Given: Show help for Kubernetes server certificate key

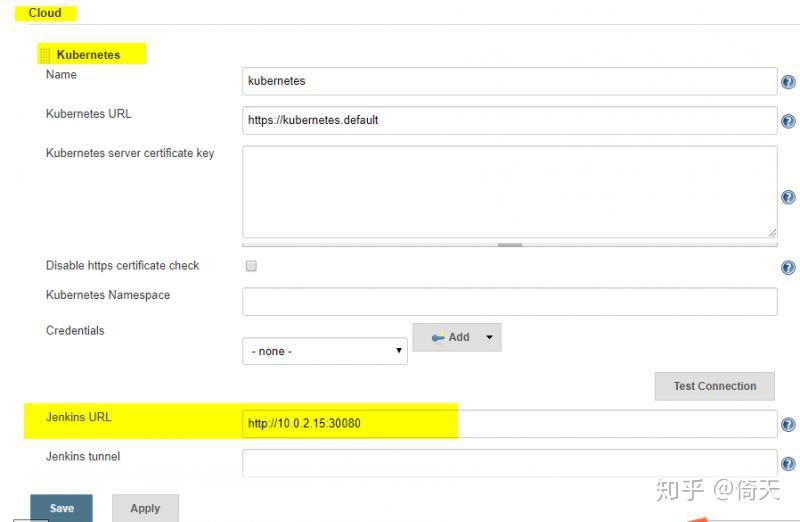Looking at the screenshot, I should 788,197.
